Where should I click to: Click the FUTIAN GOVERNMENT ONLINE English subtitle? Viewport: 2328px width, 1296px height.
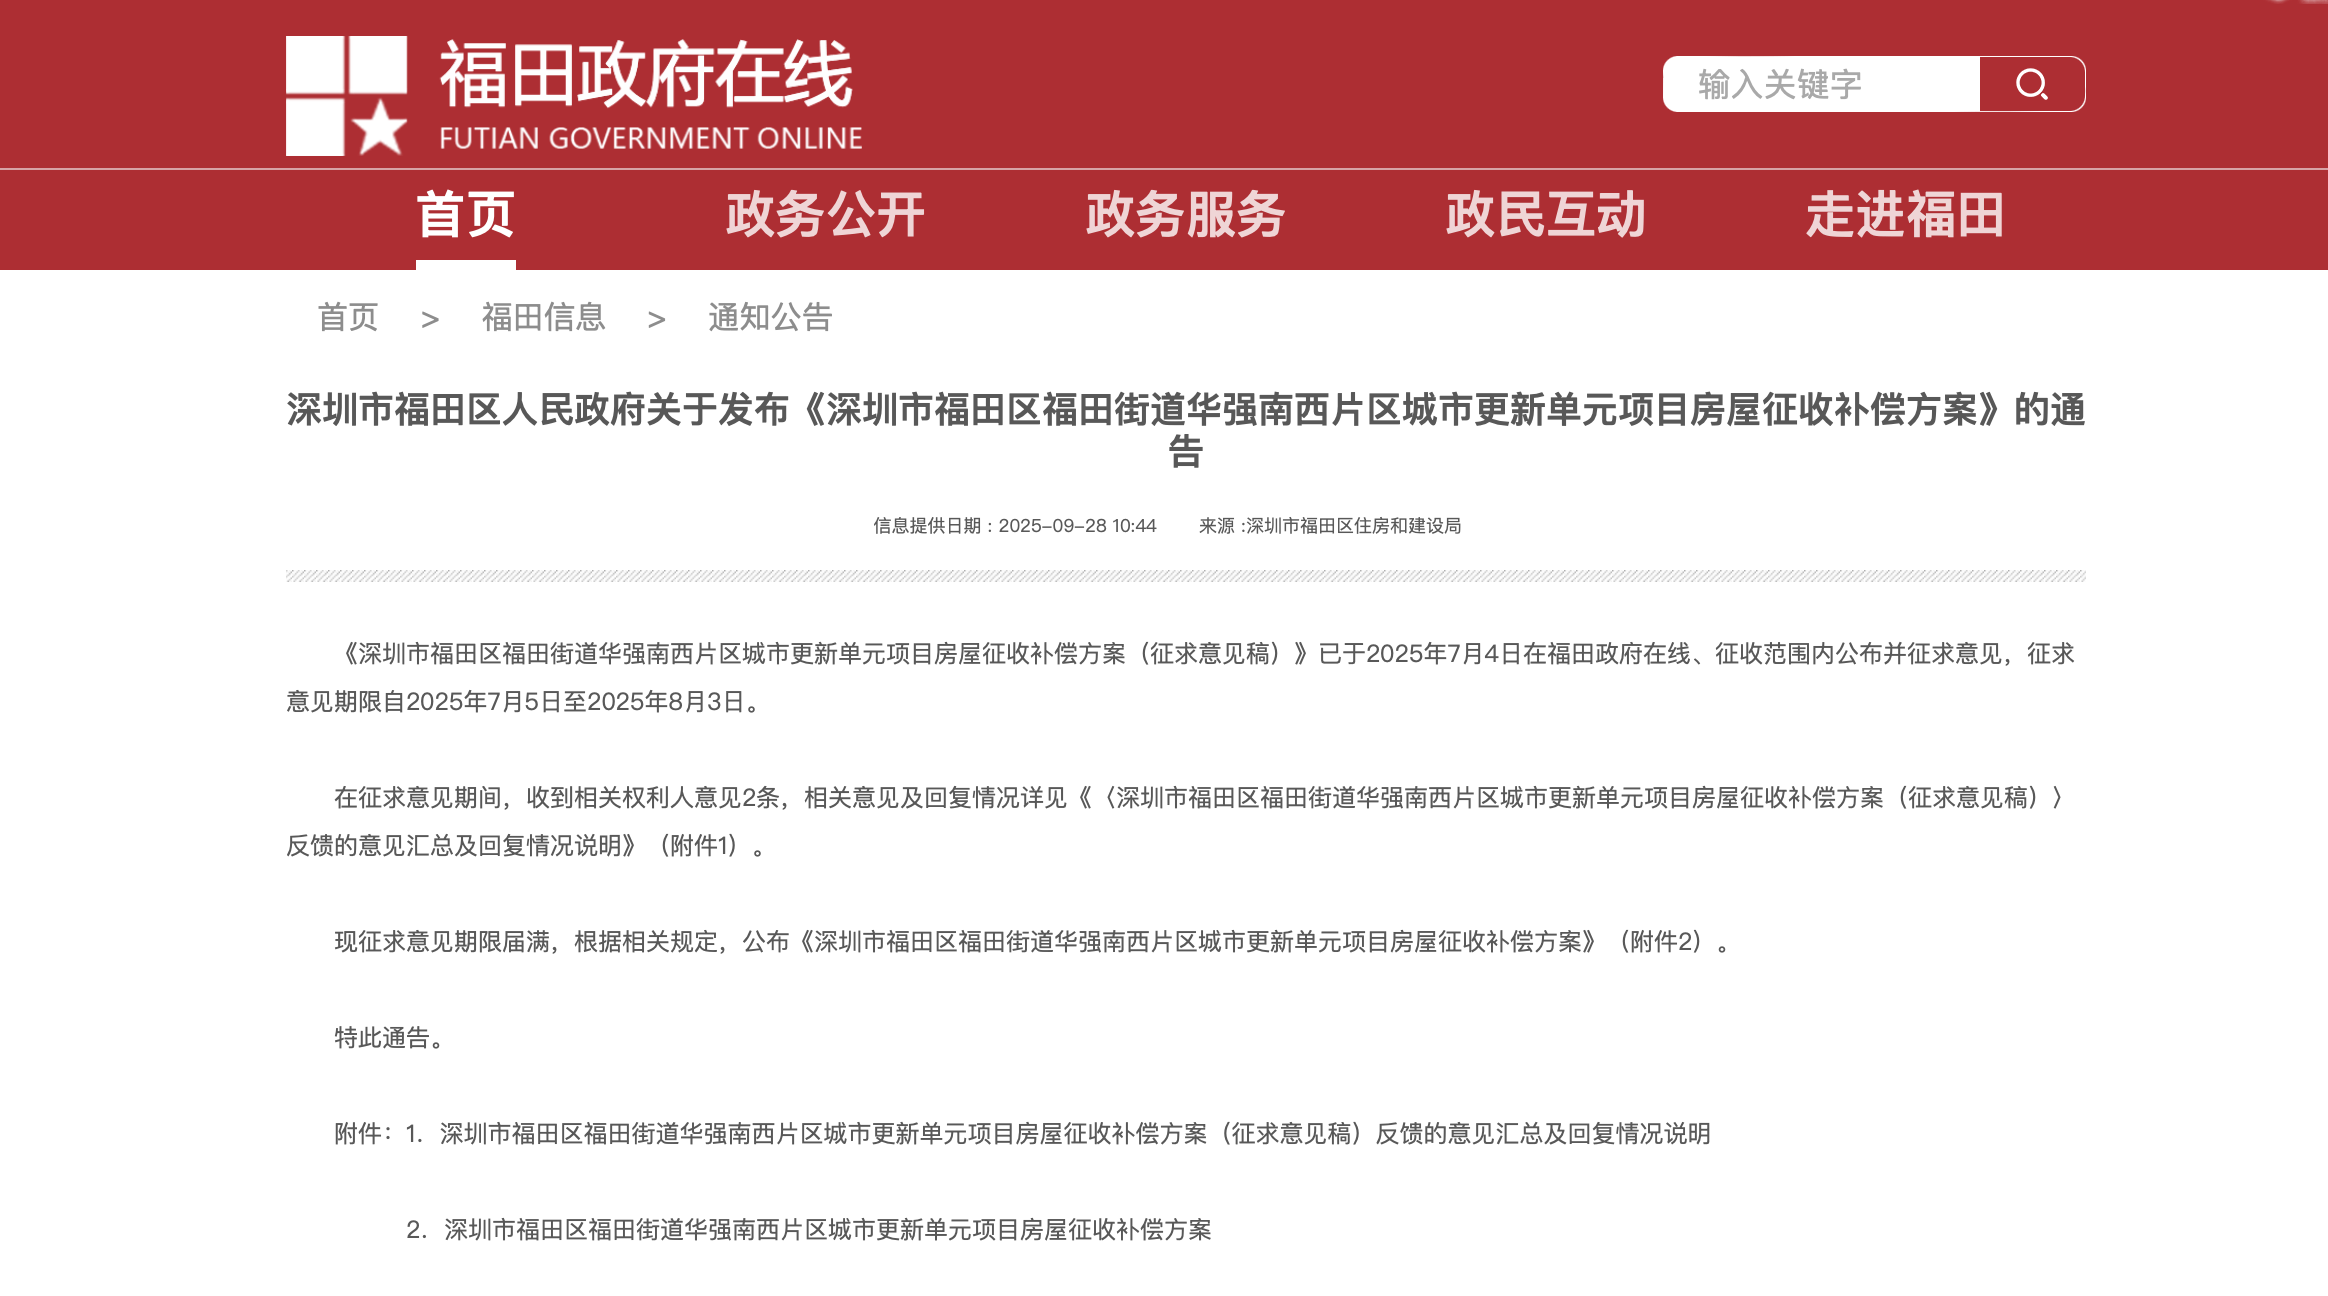pyautogui.click(x=651, y=138)
